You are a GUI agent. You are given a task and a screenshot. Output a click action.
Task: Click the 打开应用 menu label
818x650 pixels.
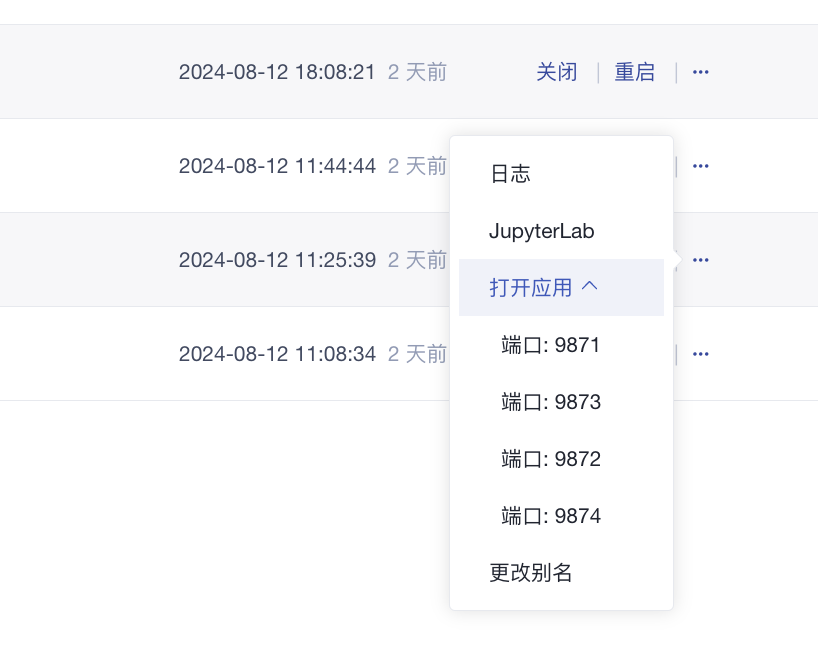pos(531,288)
